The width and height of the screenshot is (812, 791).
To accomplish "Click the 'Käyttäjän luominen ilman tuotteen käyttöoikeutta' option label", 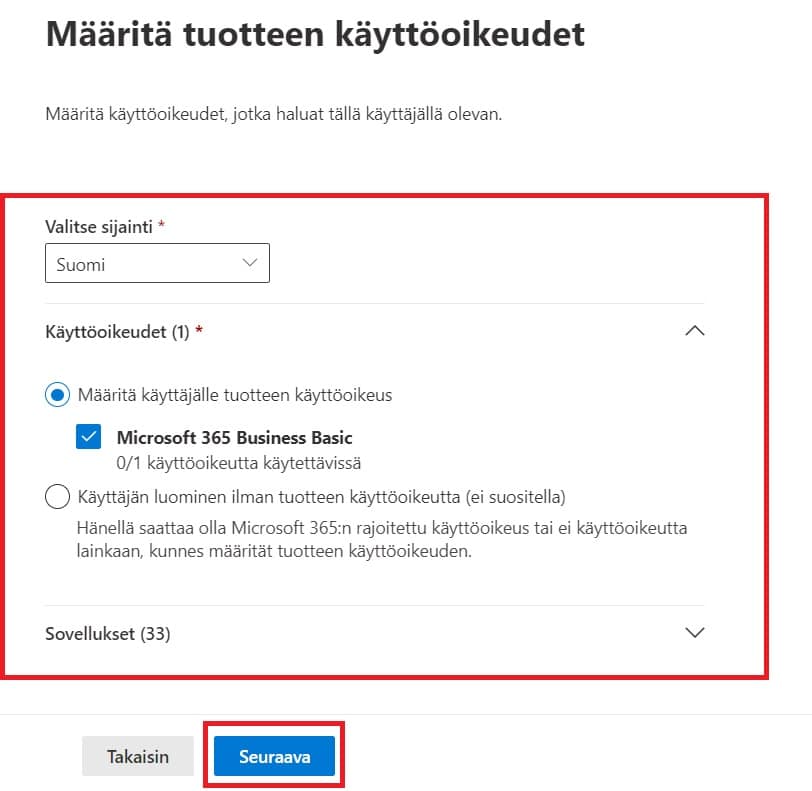I will 322,497.
